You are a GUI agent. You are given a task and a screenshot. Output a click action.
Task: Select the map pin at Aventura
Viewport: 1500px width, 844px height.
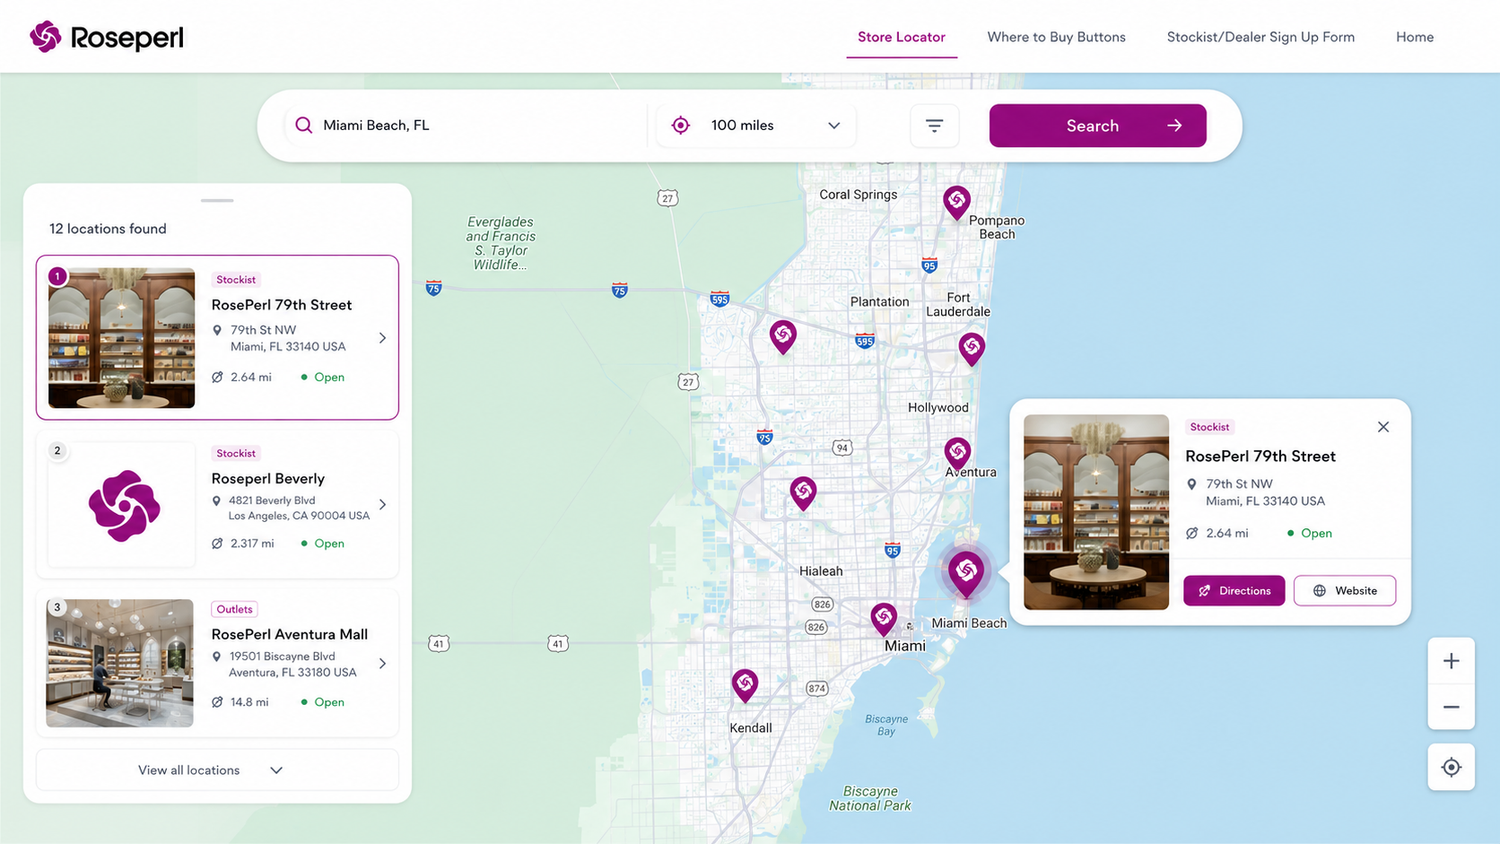point(958,454)
